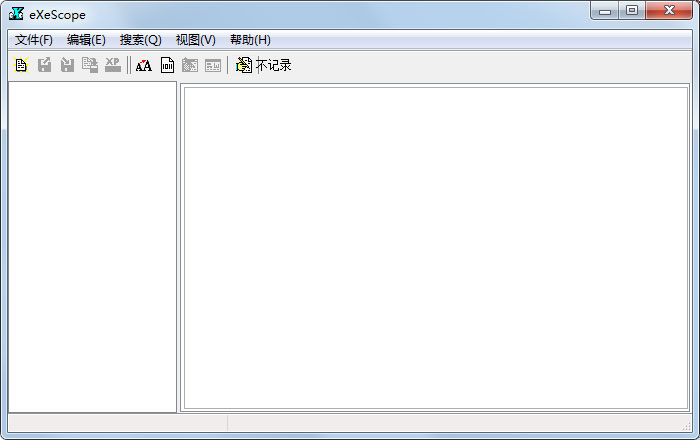
Task: Open font settings via the AA icon
Action: (144, 65)
